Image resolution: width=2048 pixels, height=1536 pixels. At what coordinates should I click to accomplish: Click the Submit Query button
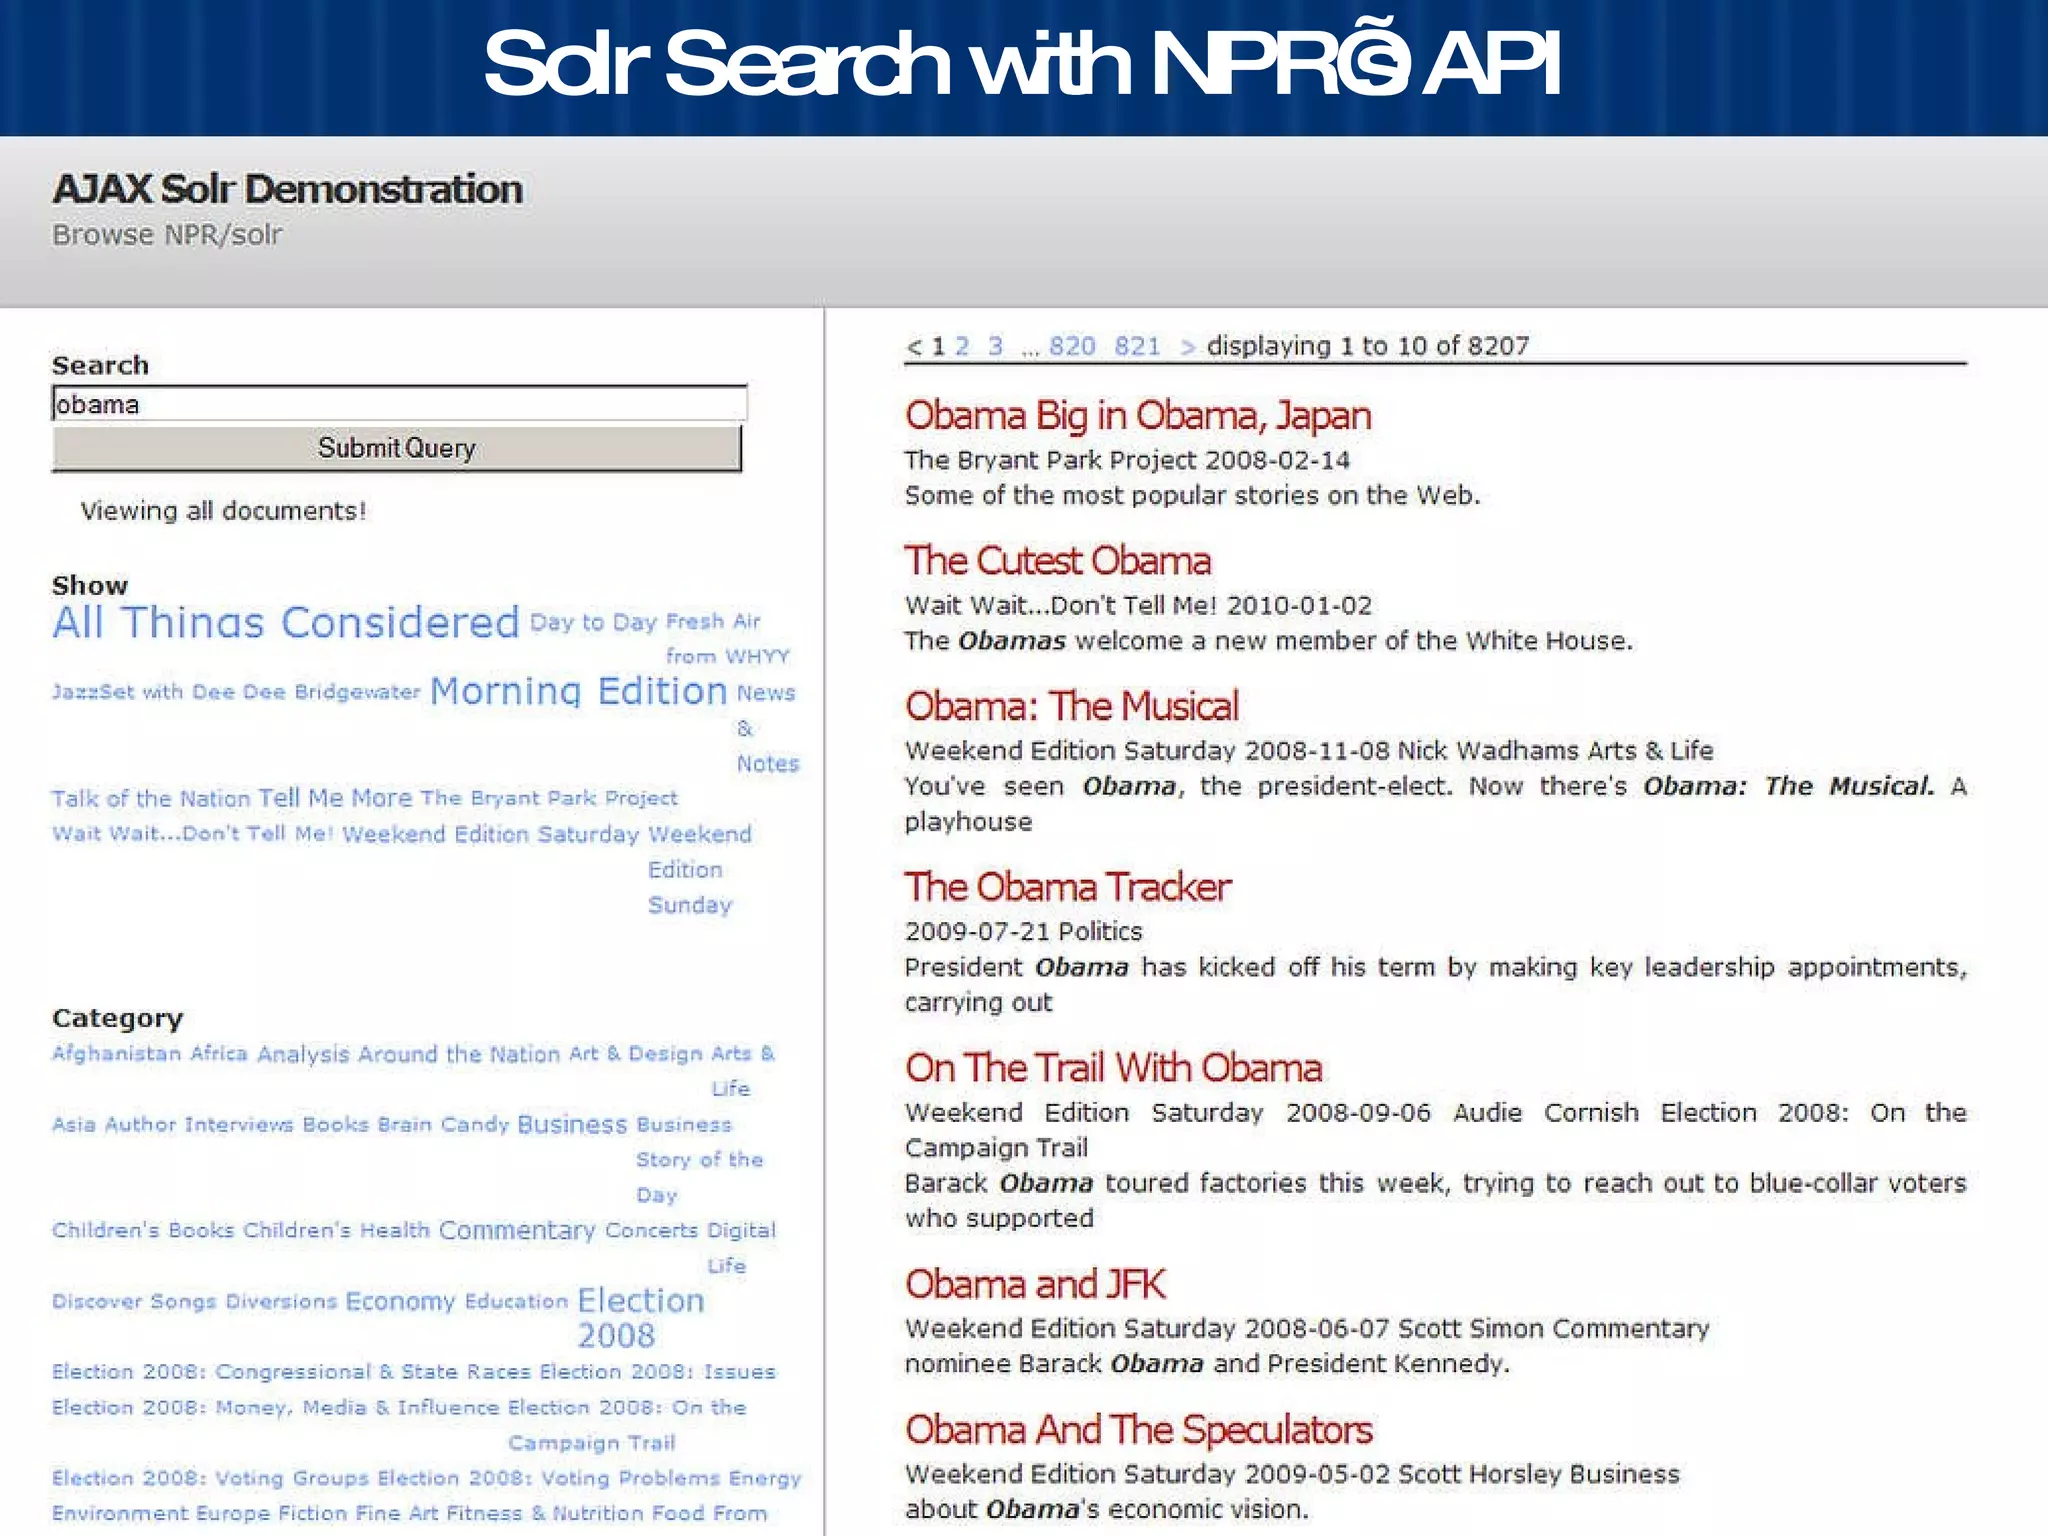(396, 448)
